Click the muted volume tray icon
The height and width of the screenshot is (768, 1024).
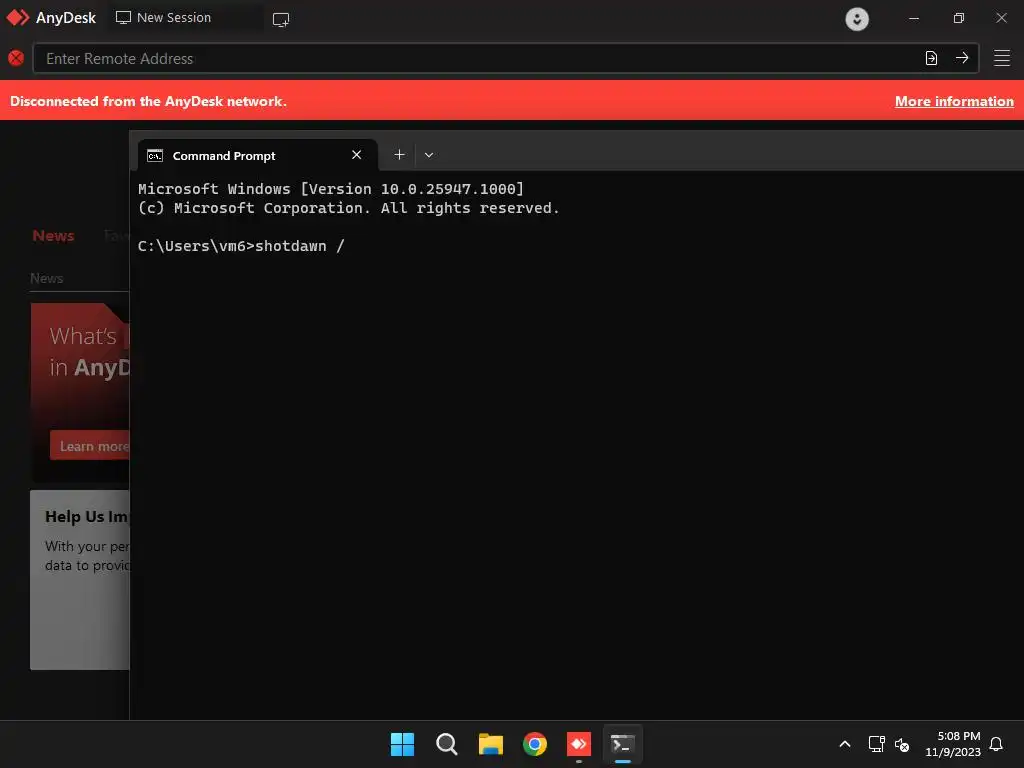[902, 744]
